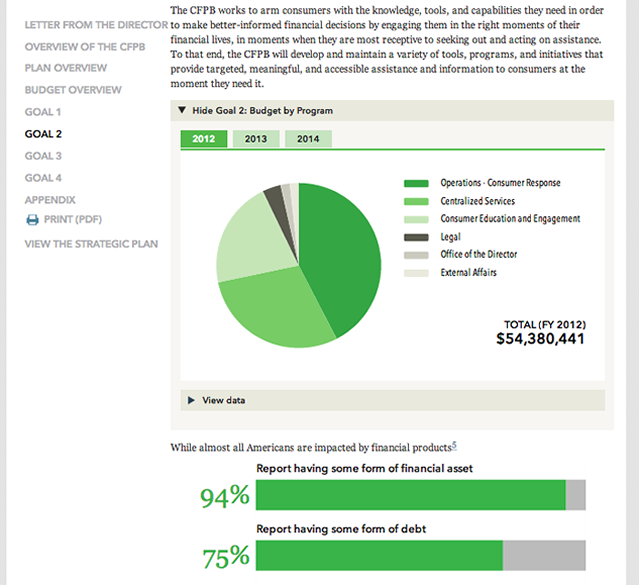Image resolution: width=639 pixels, height=585 pixels.
Task: Click the 94% figure
Action: coord(225,497)
